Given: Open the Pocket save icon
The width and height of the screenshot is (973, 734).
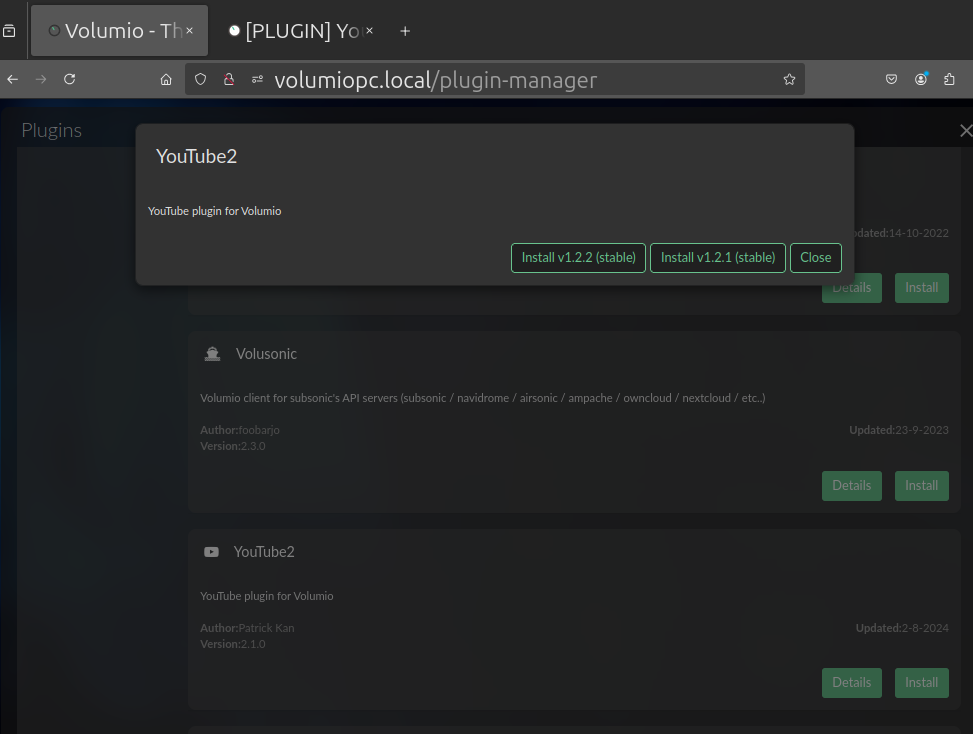Looking at the screenshot, I should click(892, 79).
